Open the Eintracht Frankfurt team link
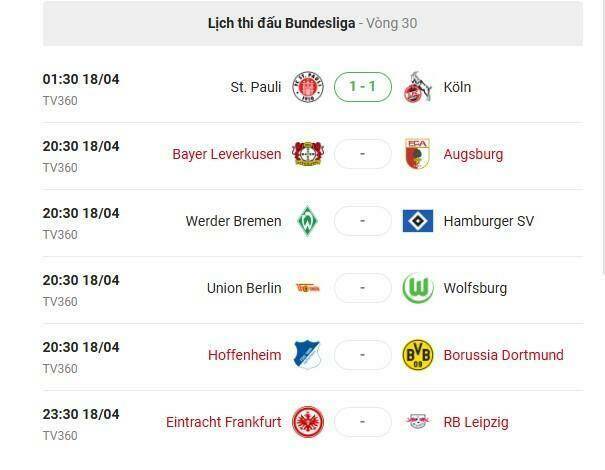 pos(224,422)
